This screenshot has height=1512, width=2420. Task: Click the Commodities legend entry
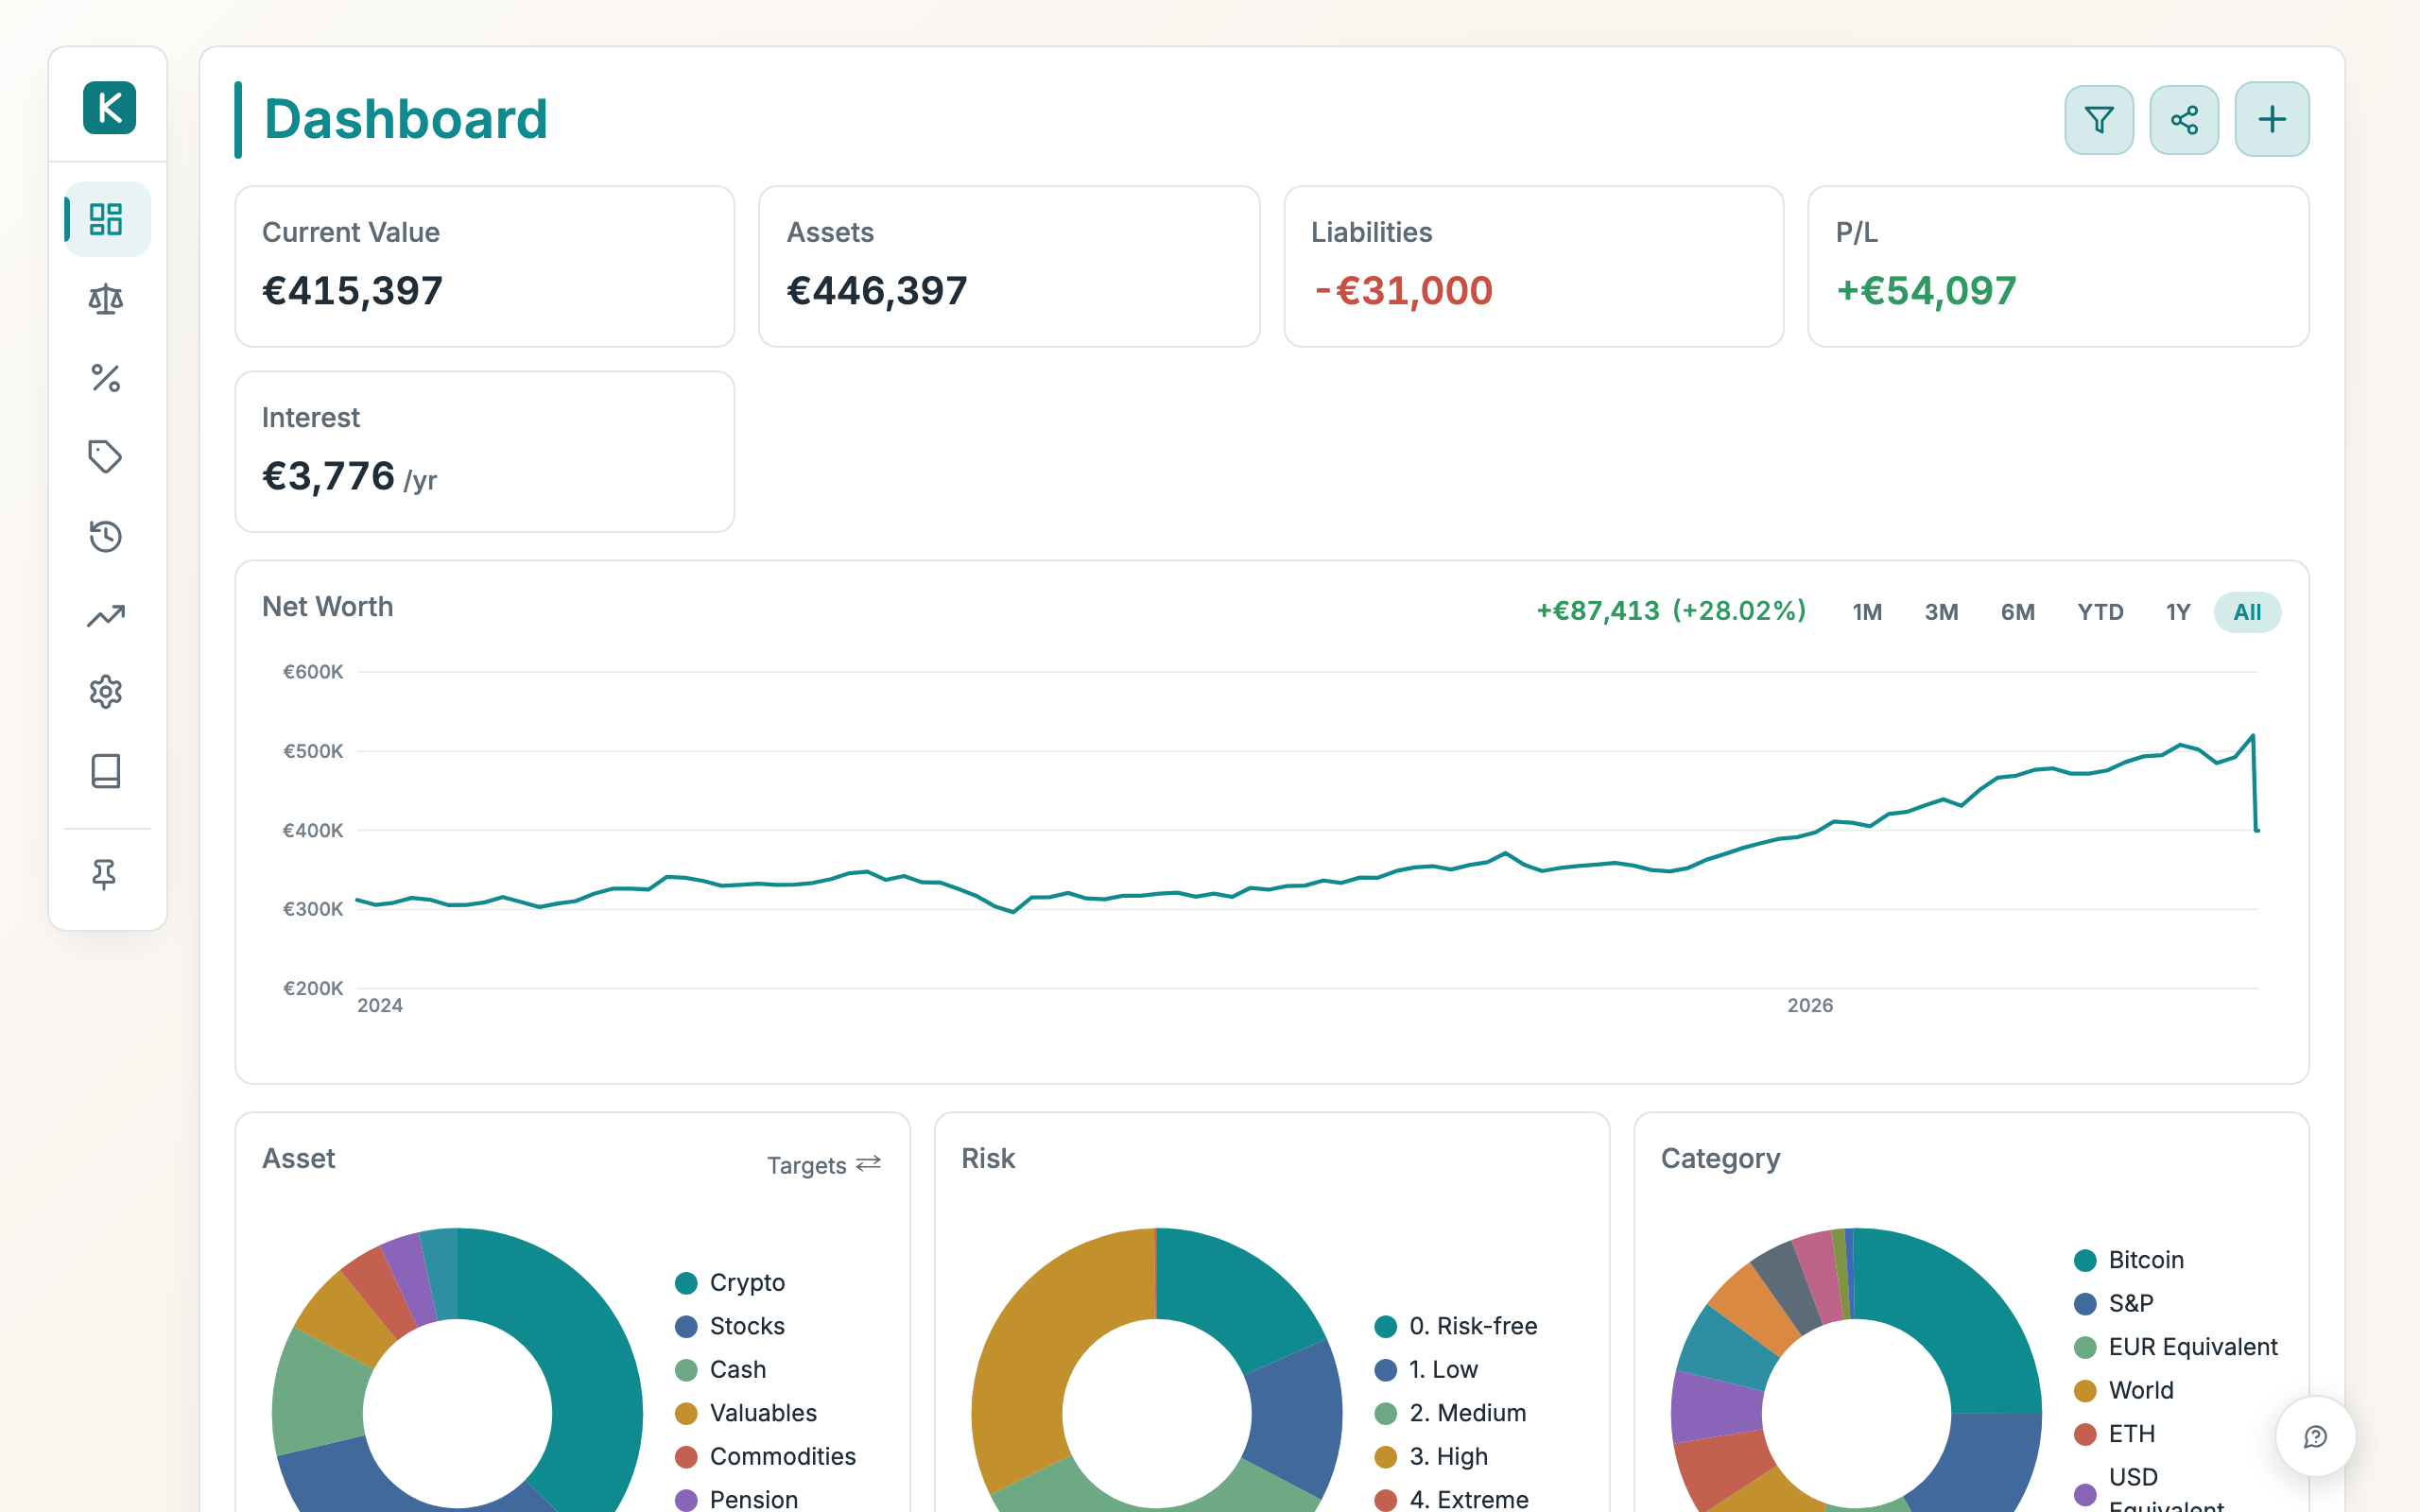click(766, 1457)
